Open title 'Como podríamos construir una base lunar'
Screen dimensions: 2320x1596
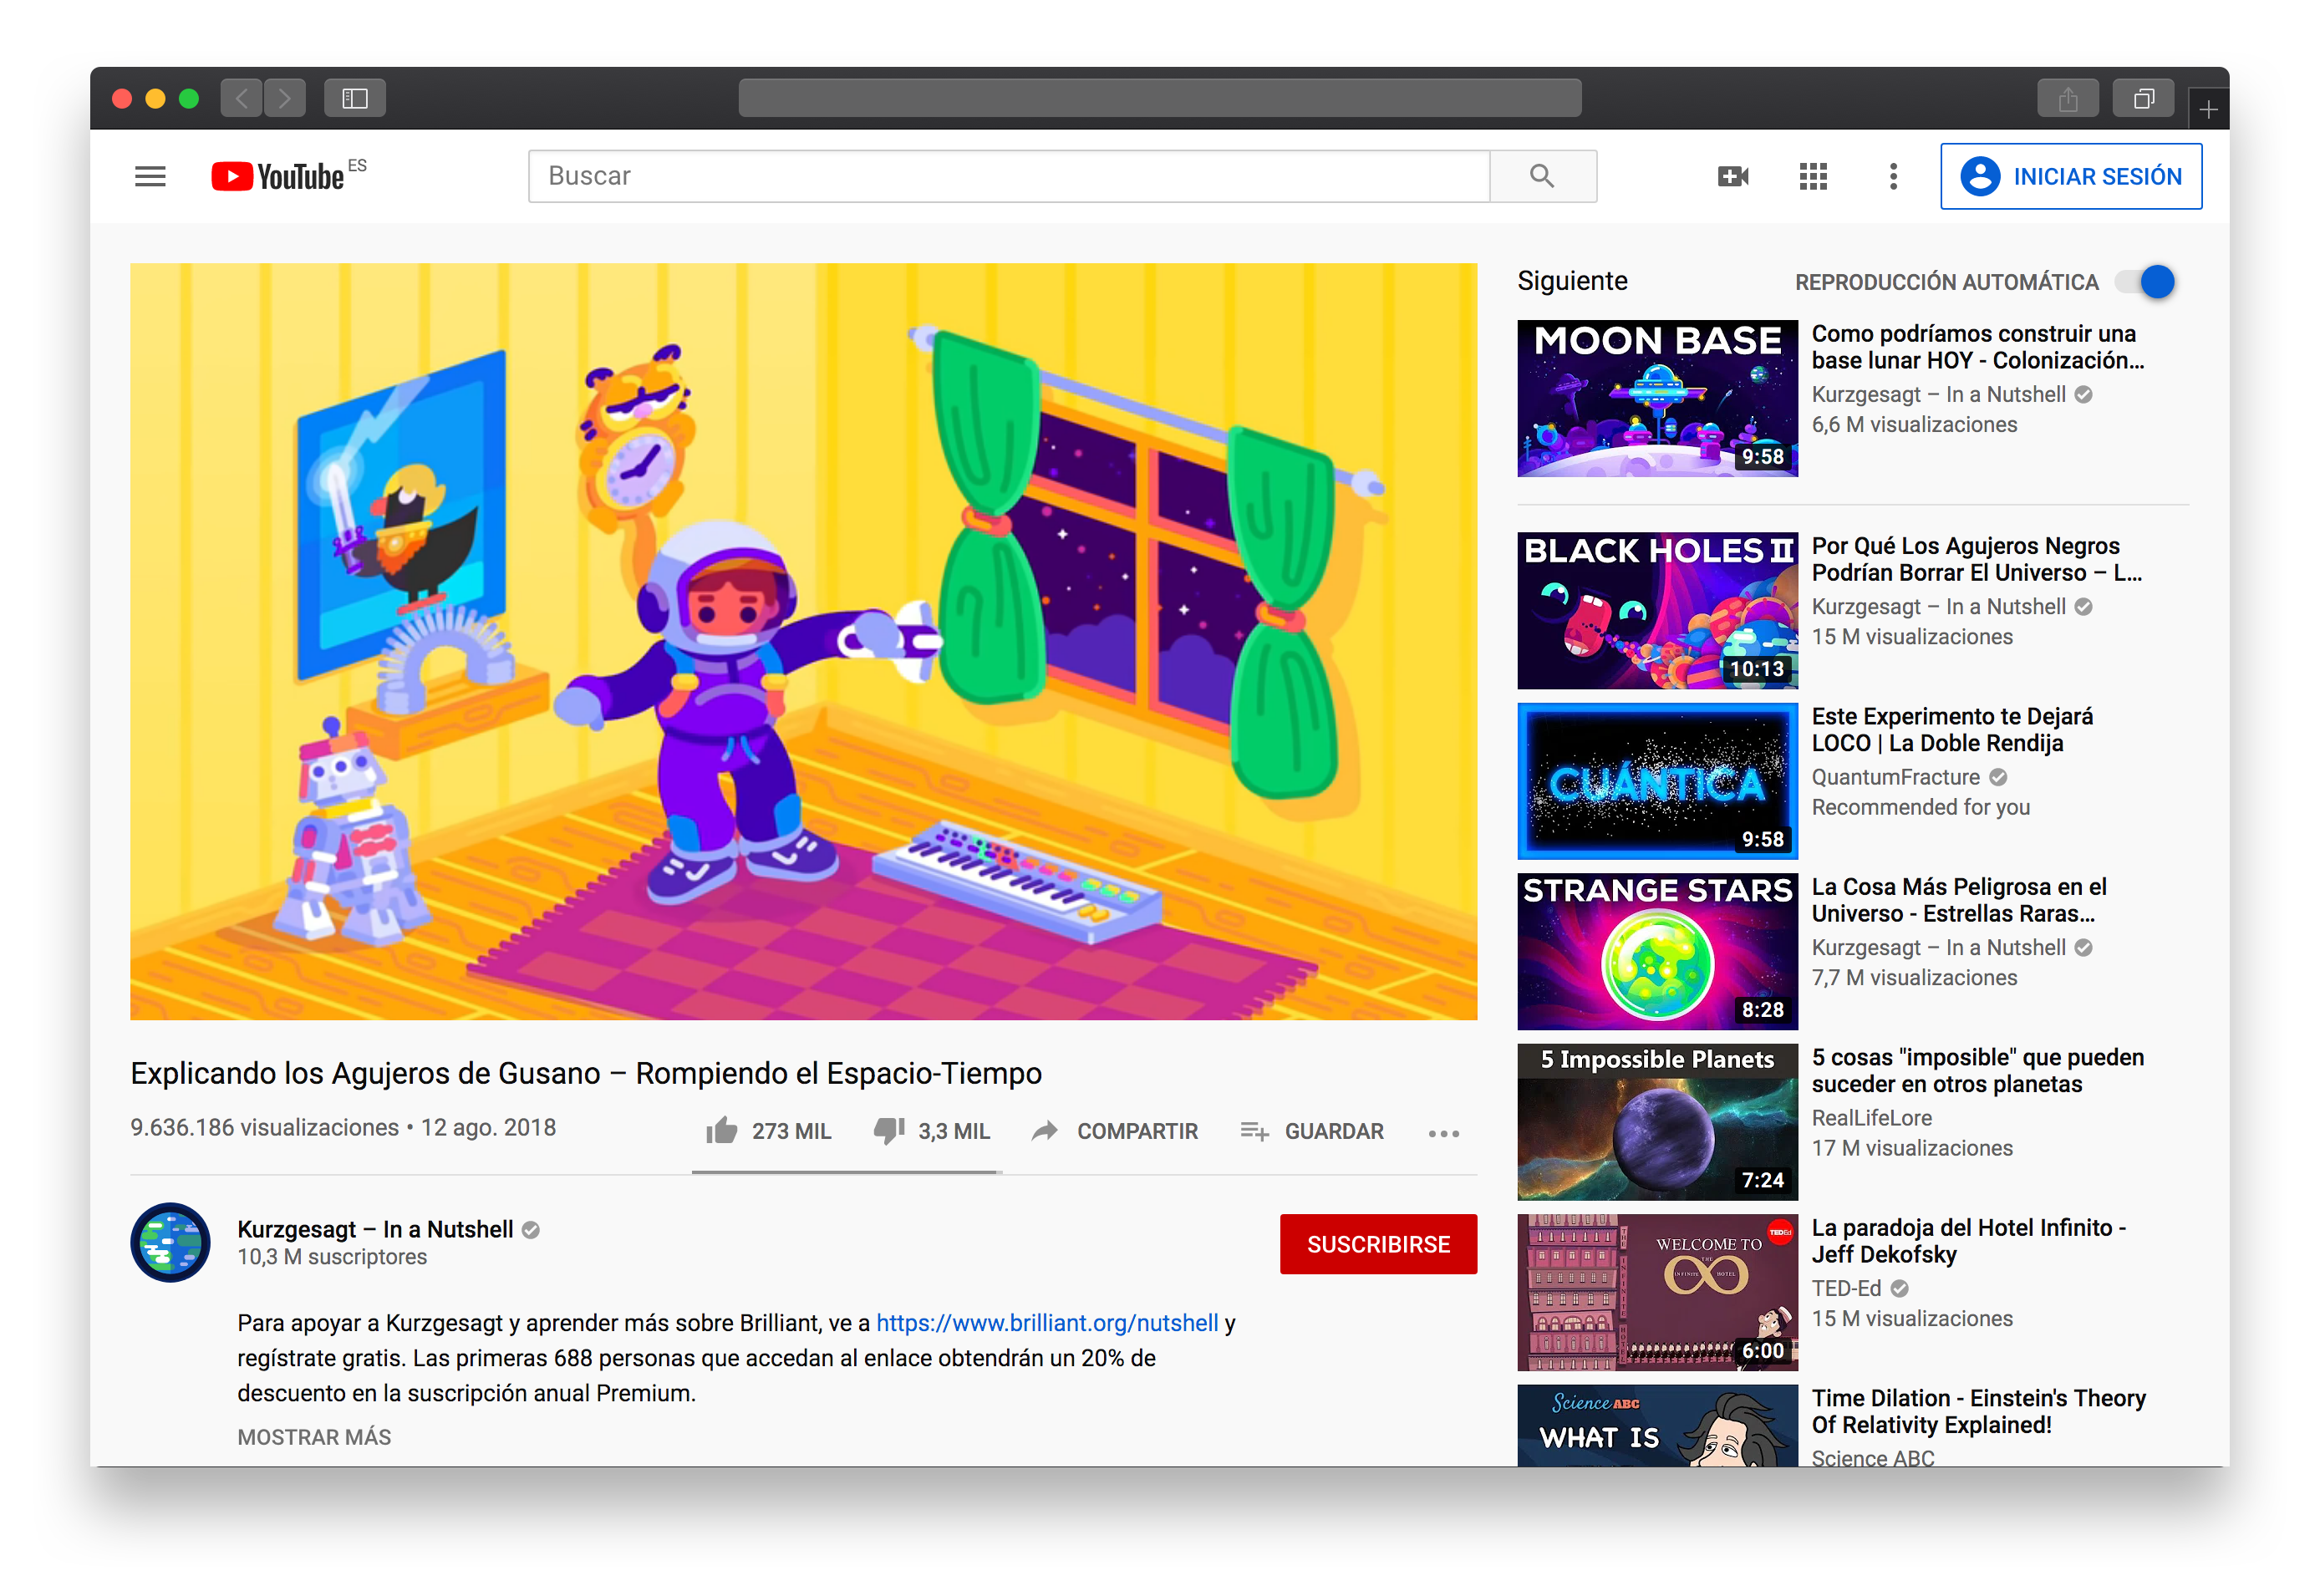(x=1977, y=347)
